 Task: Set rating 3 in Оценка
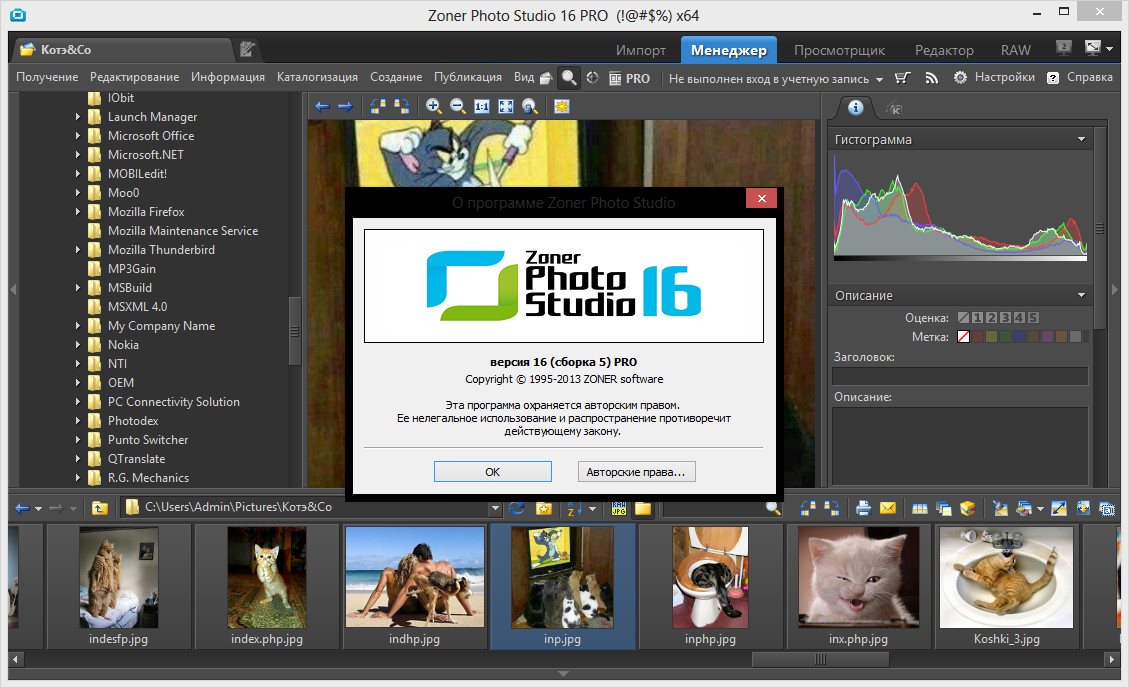coord(1005,317)
